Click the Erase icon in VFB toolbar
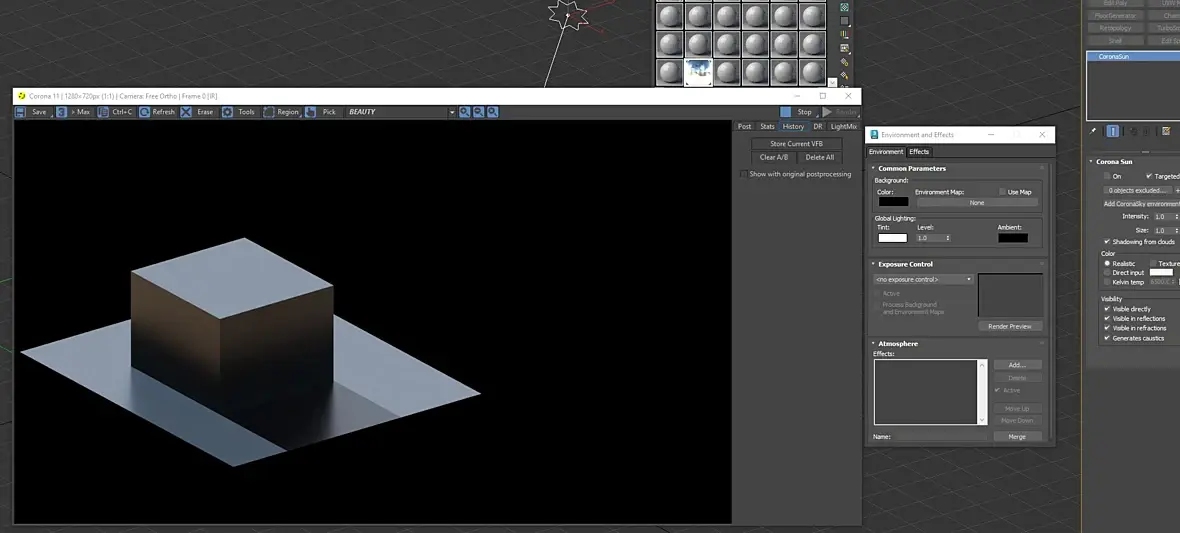 pos(187,112)
